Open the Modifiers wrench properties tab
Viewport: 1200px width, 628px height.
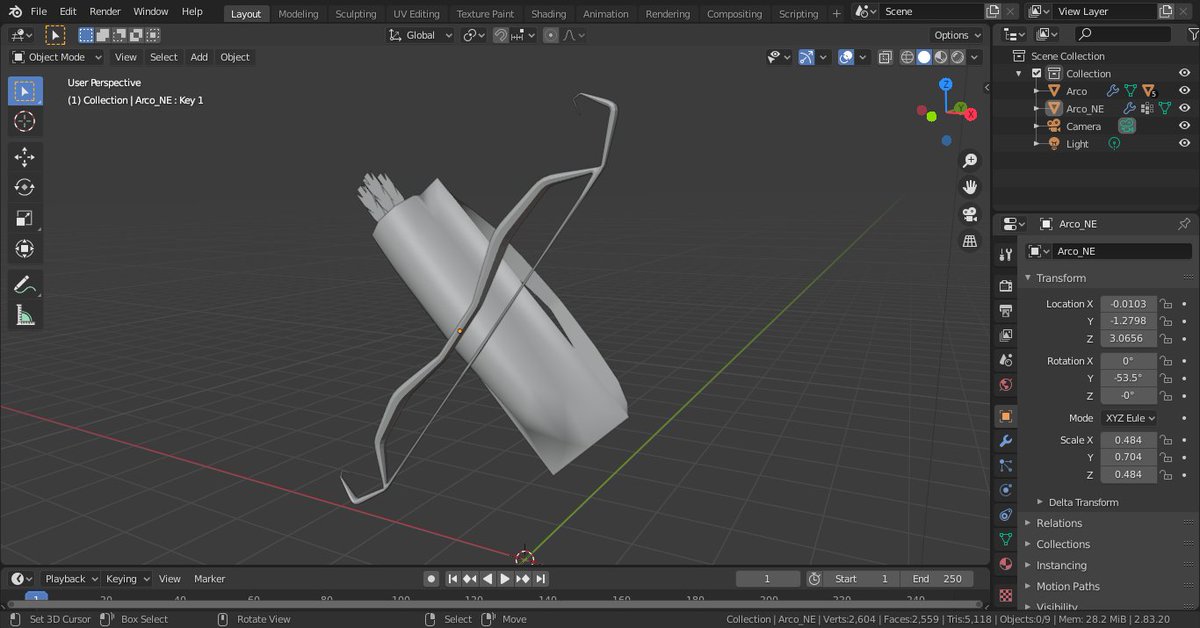pos(1006,441)
